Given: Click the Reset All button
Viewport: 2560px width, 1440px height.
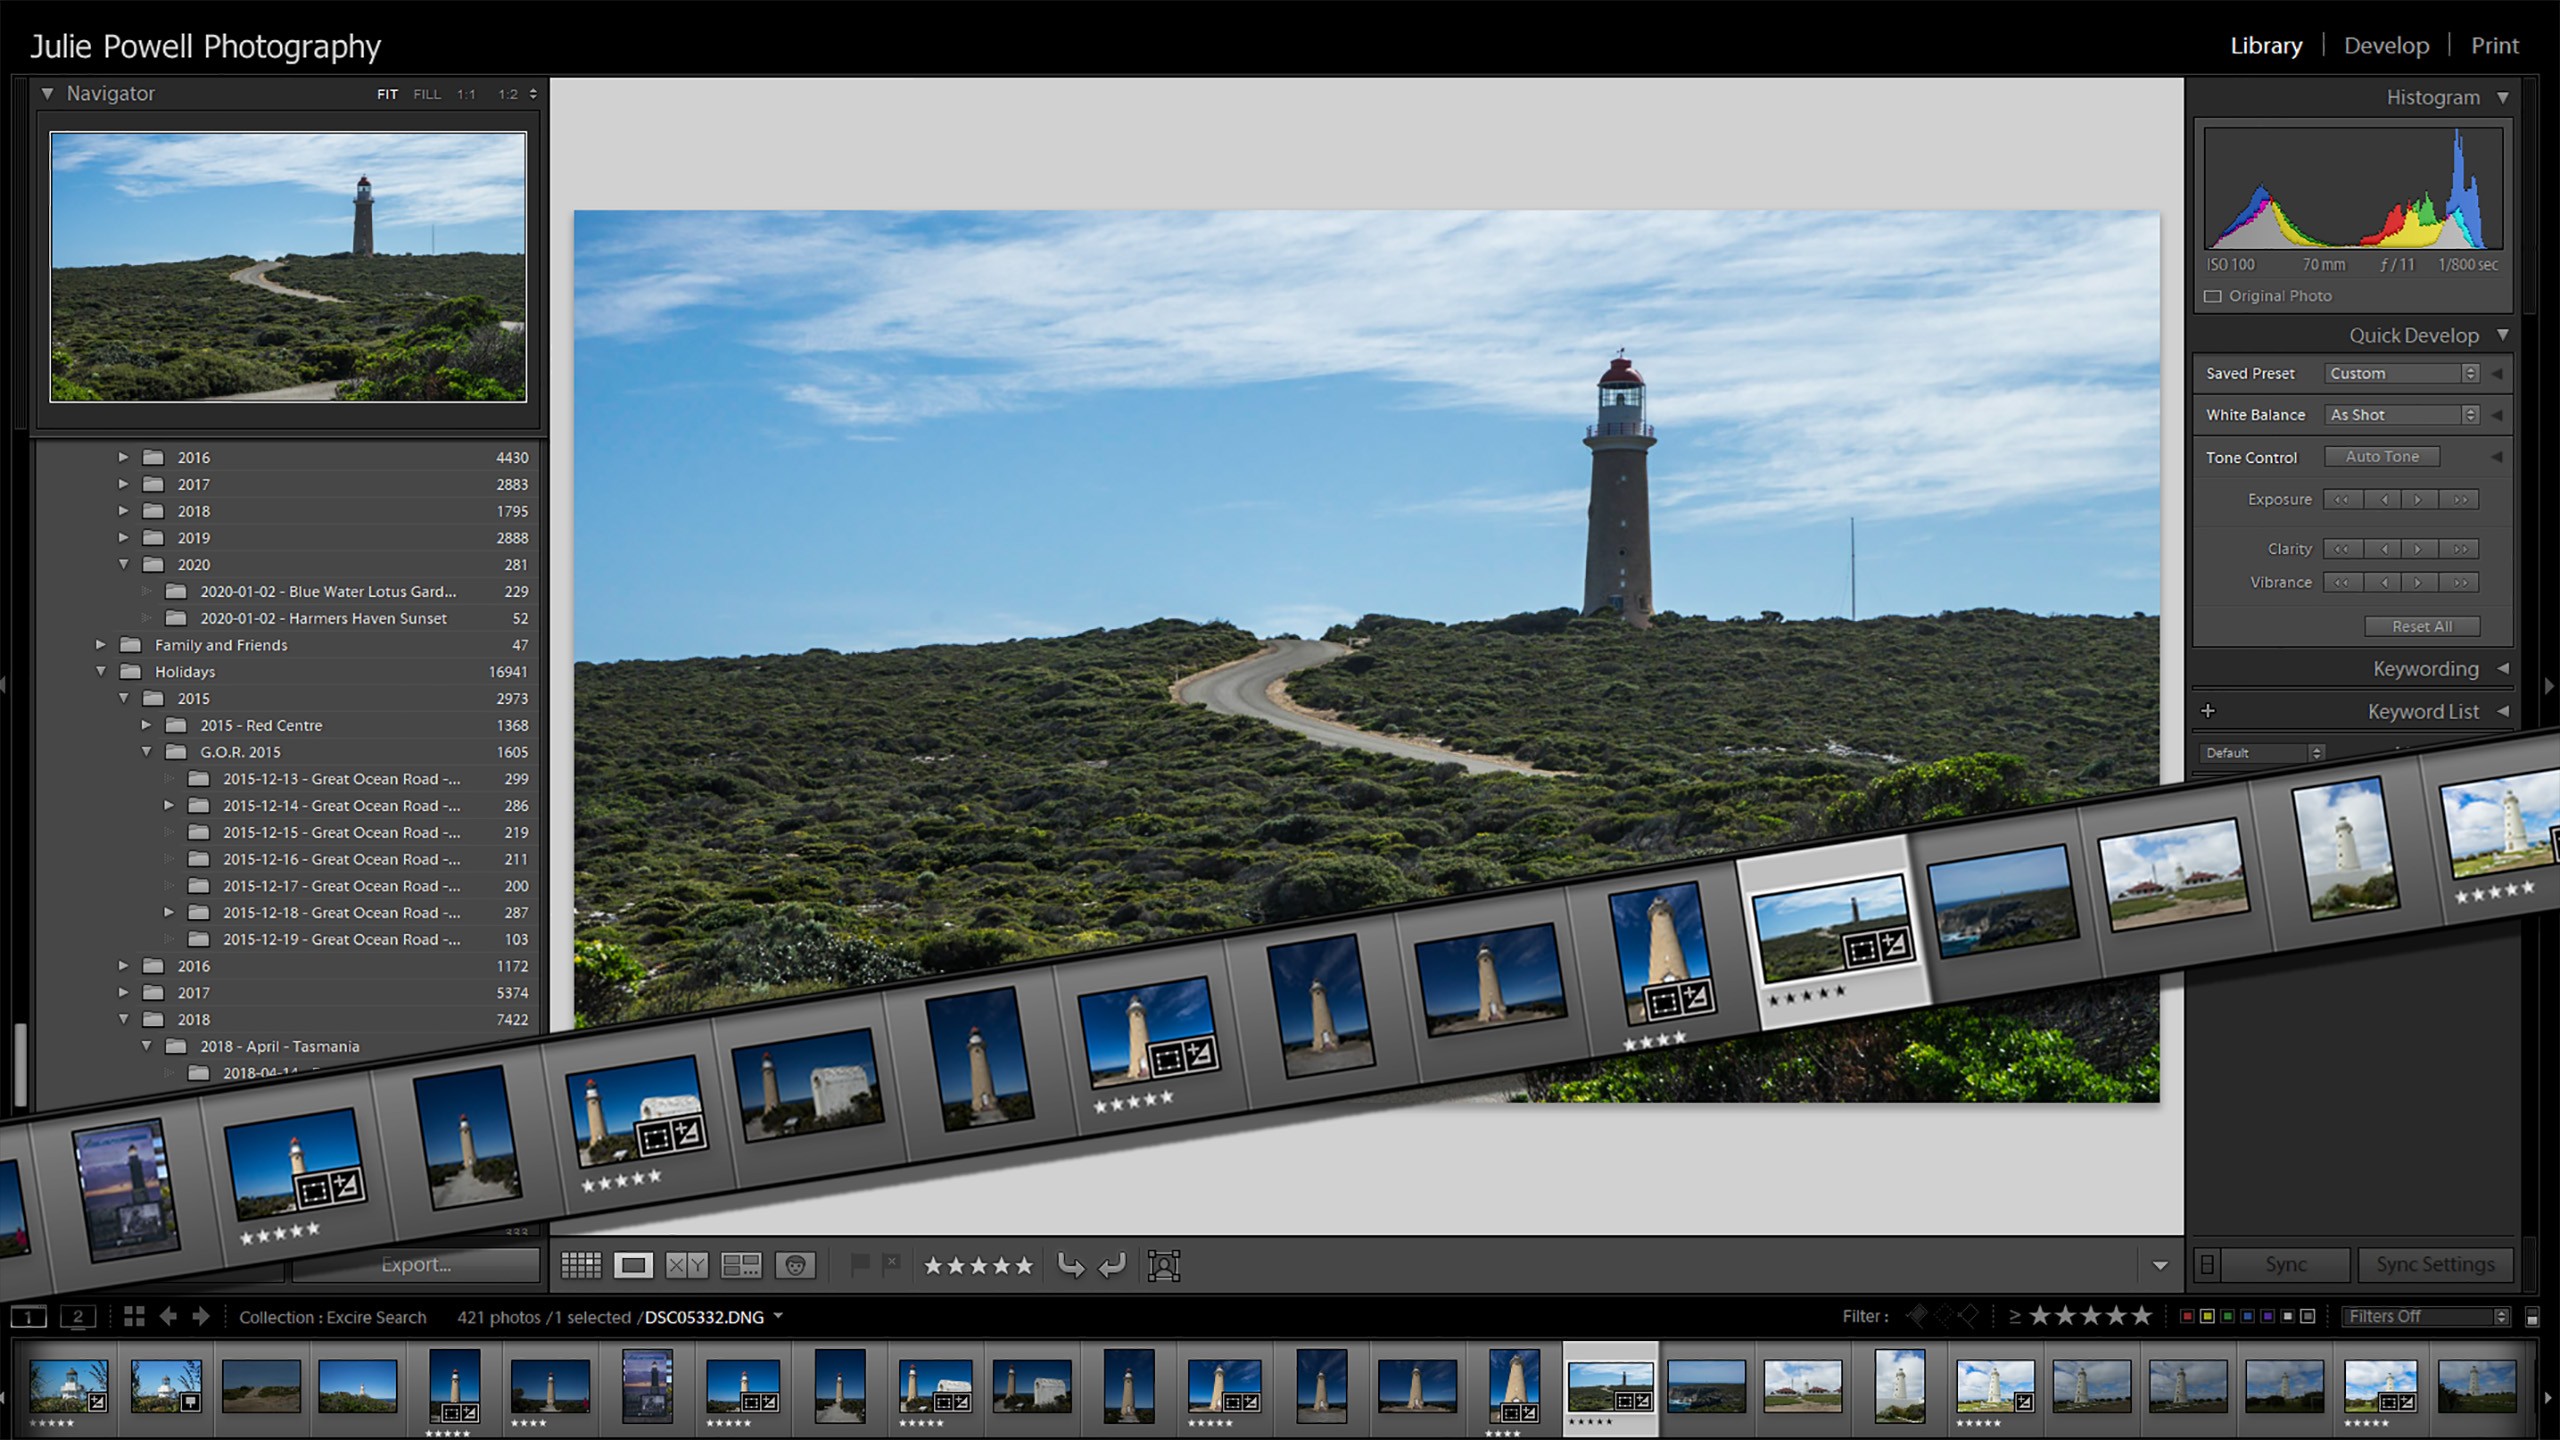Looking at the screenshot, I should click(2421, 626).
